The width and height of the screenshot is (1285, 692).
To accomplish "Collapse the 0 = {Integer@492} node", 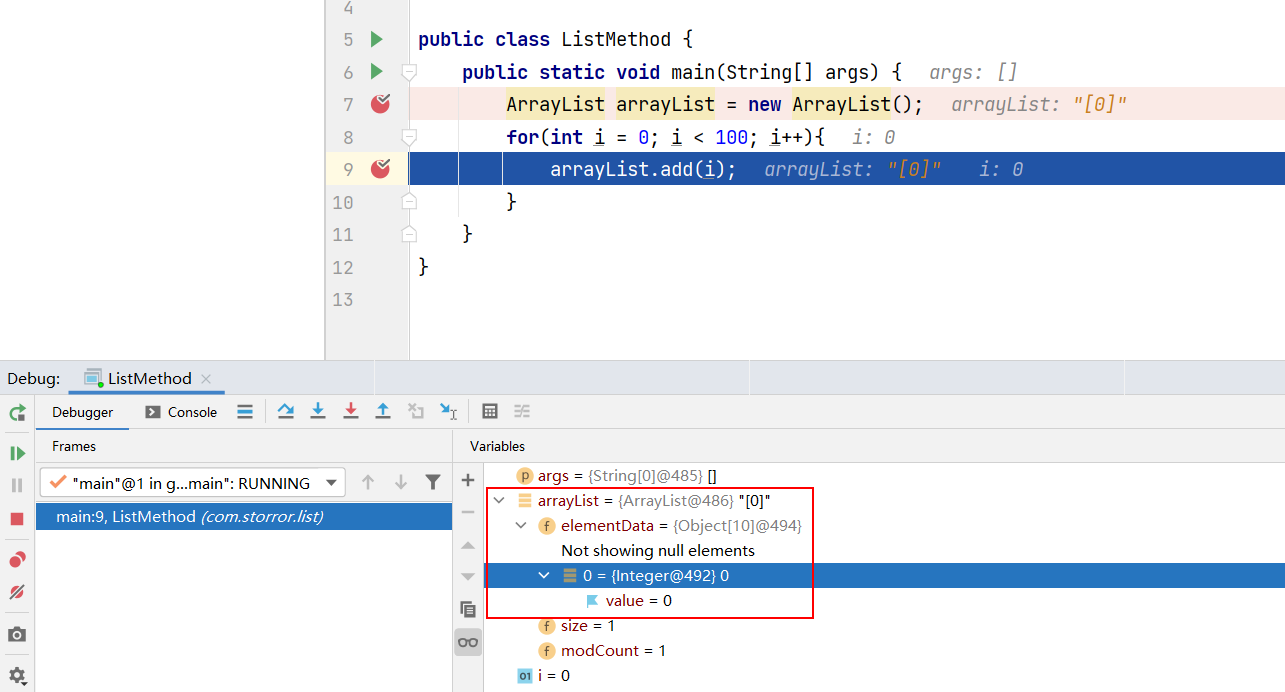I will (545, 576).
